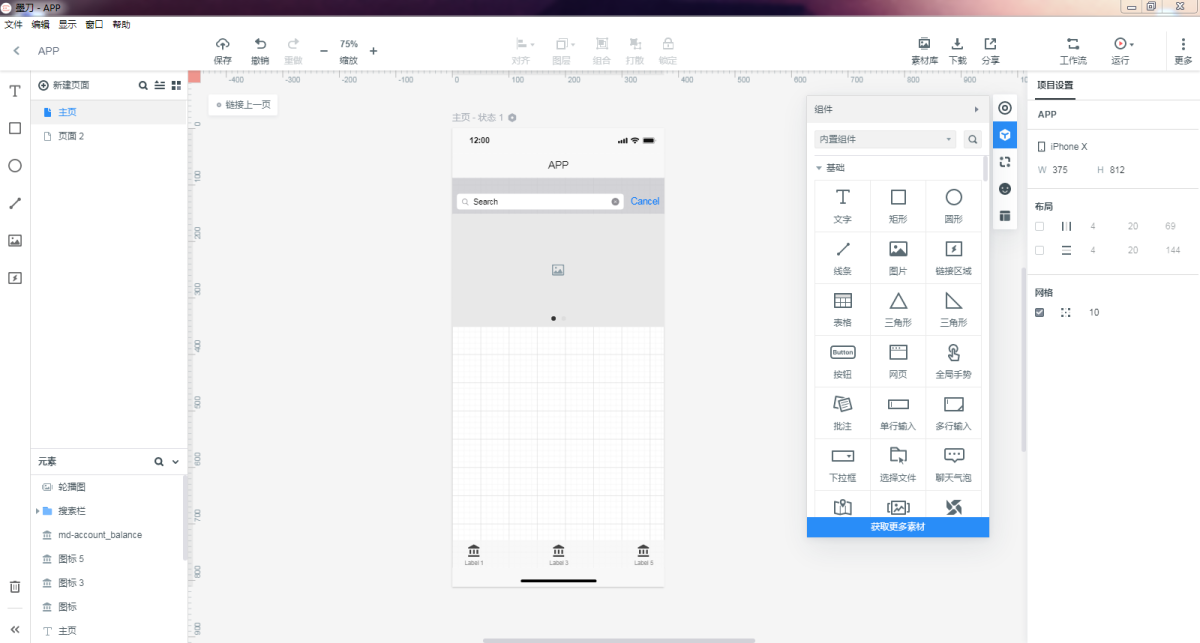
Task: Click the Share icon in toolbar
Action: 990,44
